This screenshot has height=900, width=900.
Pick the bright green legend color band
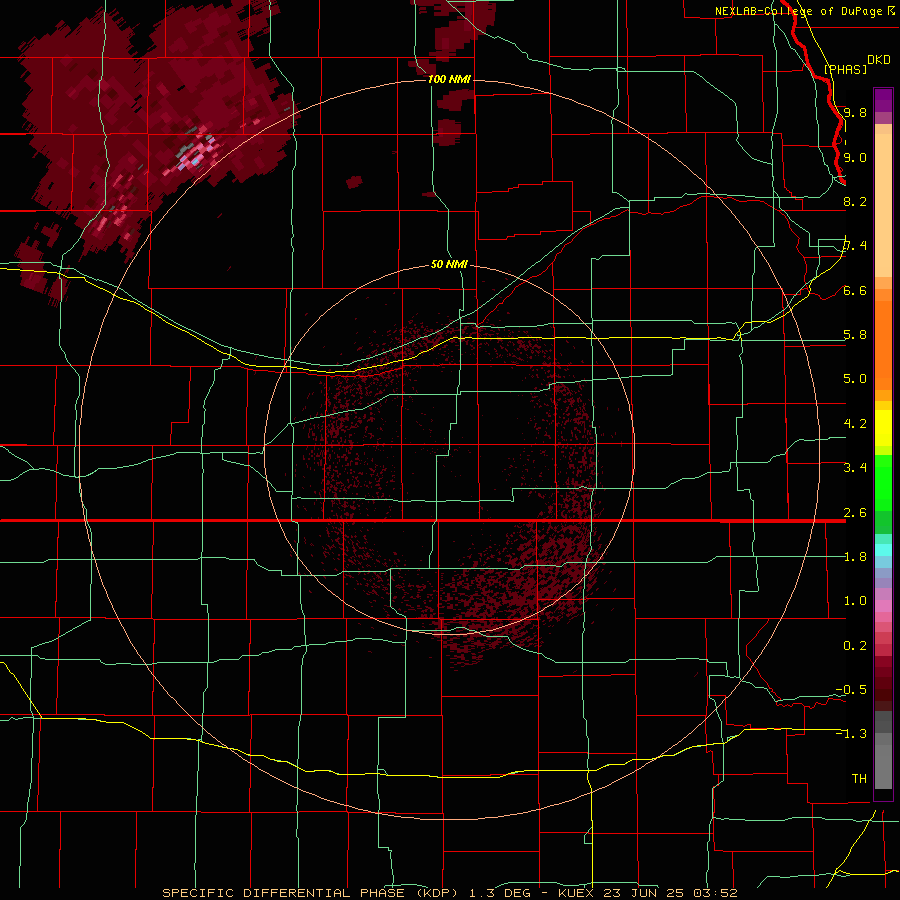(883, 482)
